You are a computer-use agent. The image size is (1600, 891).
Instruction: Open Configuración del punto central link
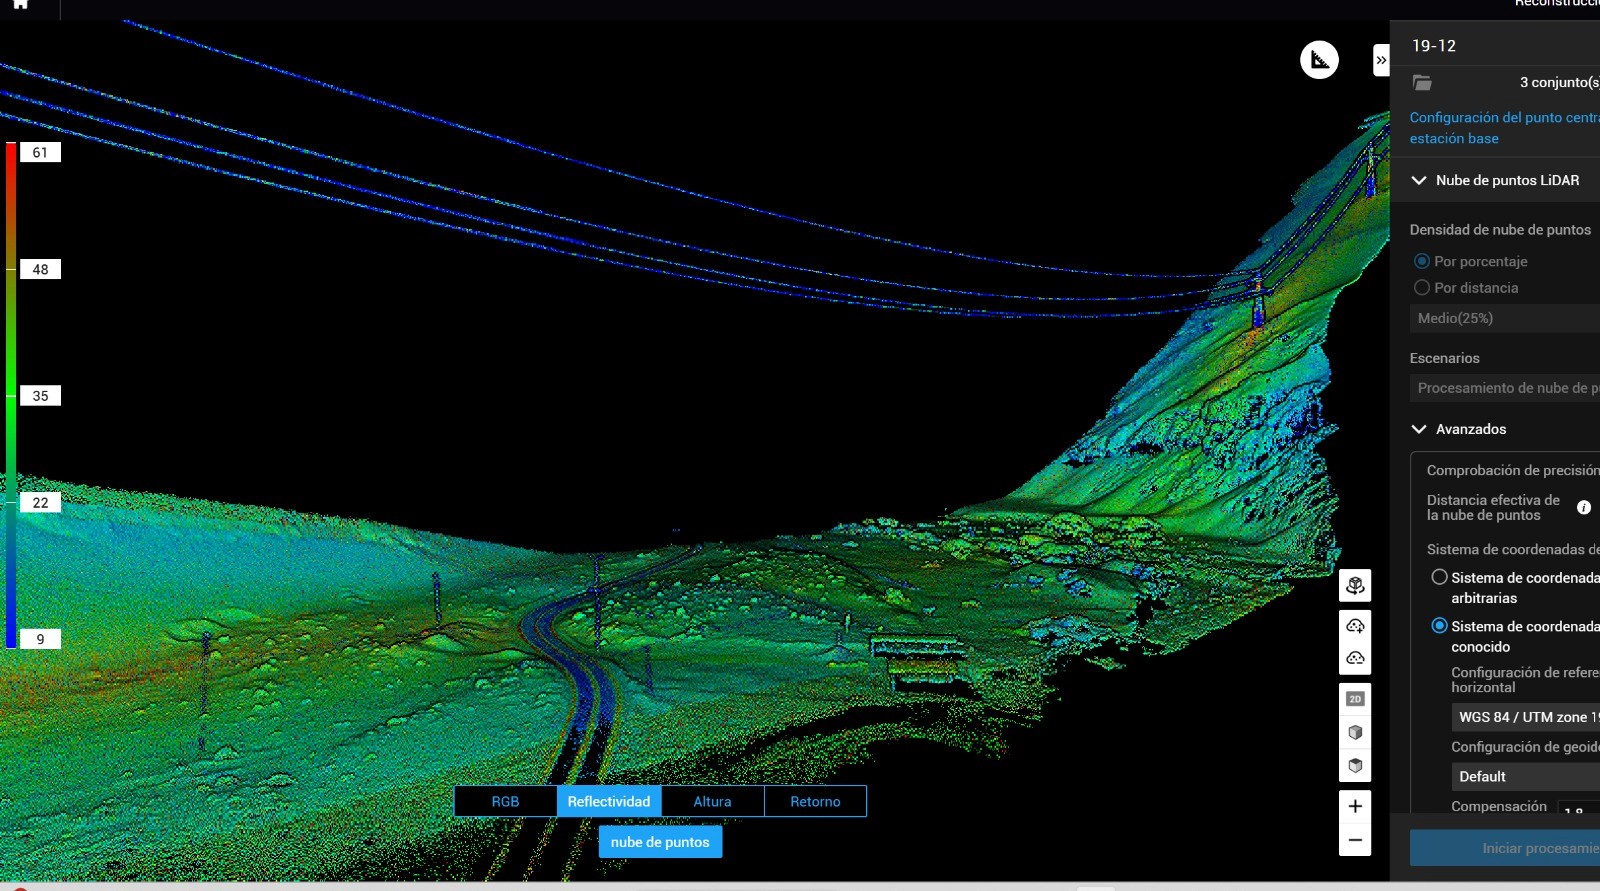1504,128
